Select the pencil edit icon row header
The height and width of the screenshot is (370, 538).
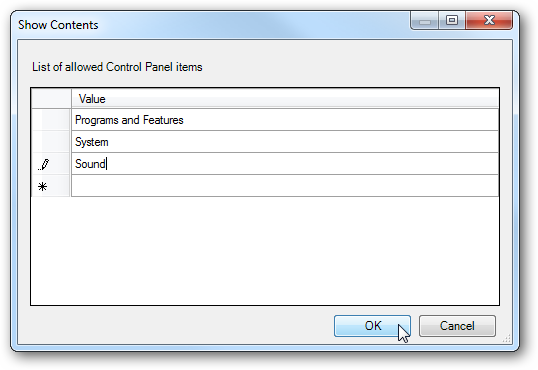[51, 164]
